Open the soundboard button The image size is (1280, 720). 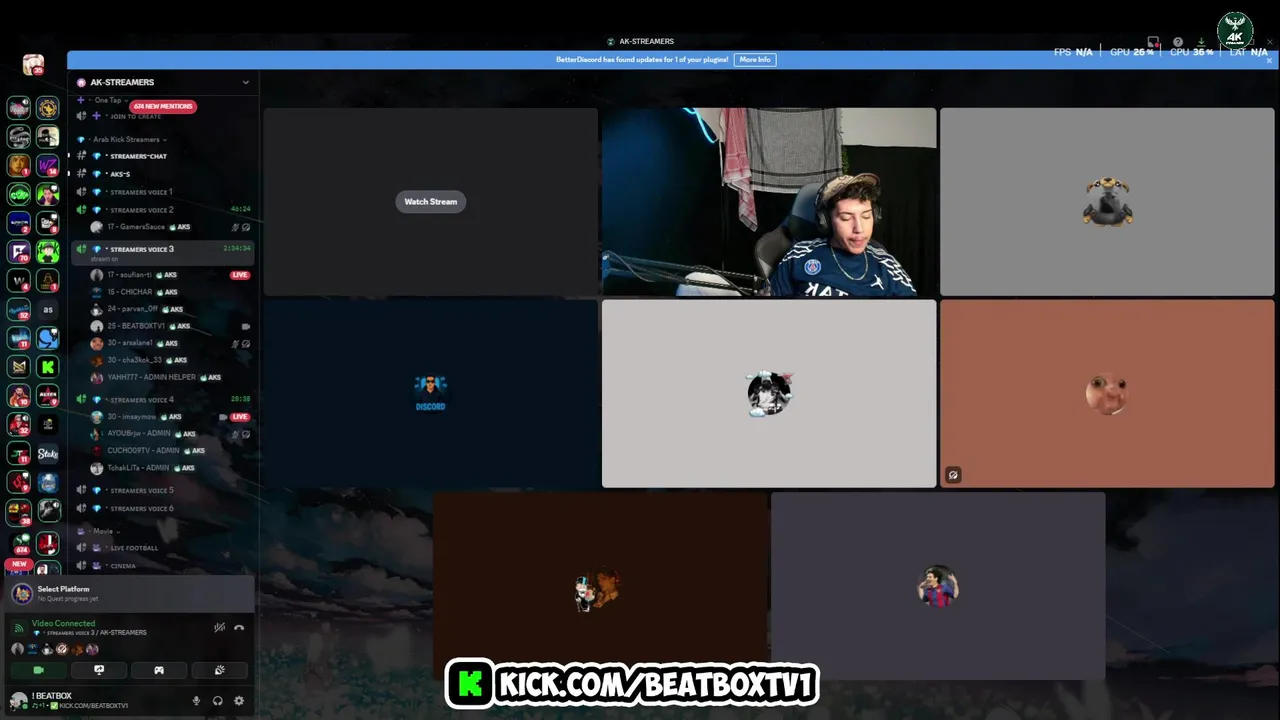(x=219, y=670)
